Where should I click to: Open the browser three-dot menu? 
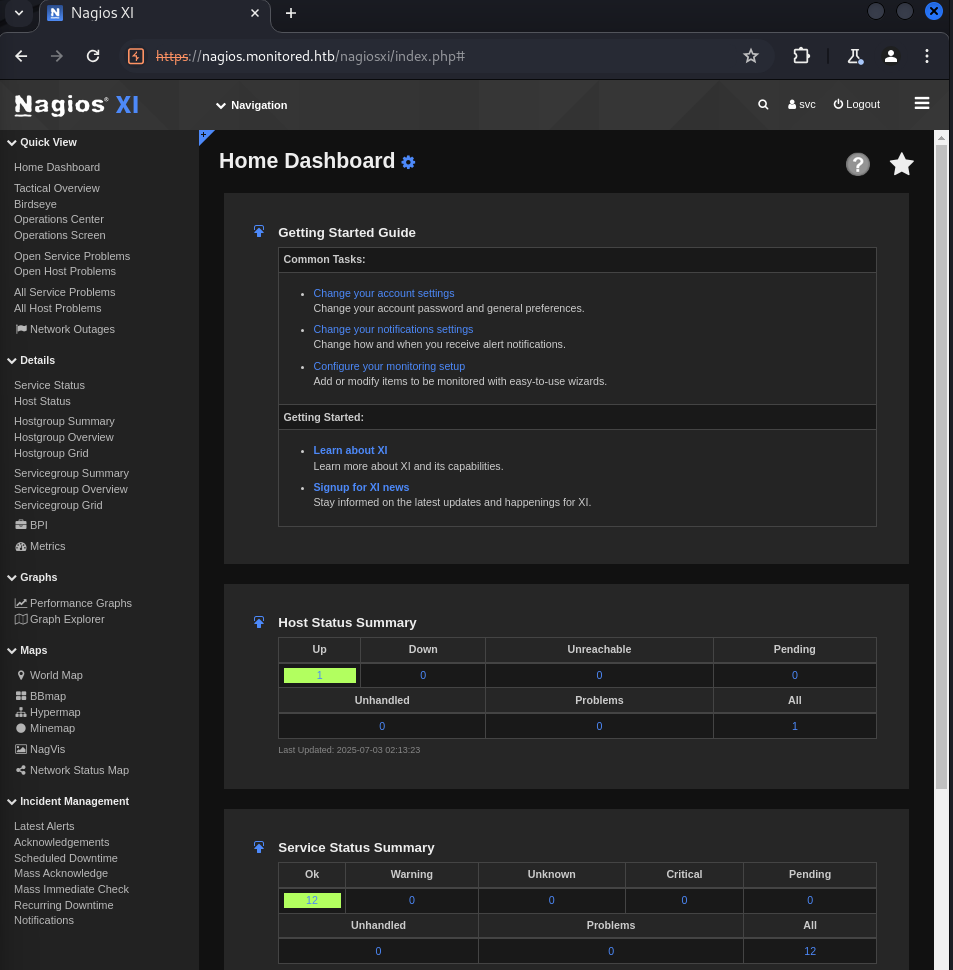click(926, 56)
